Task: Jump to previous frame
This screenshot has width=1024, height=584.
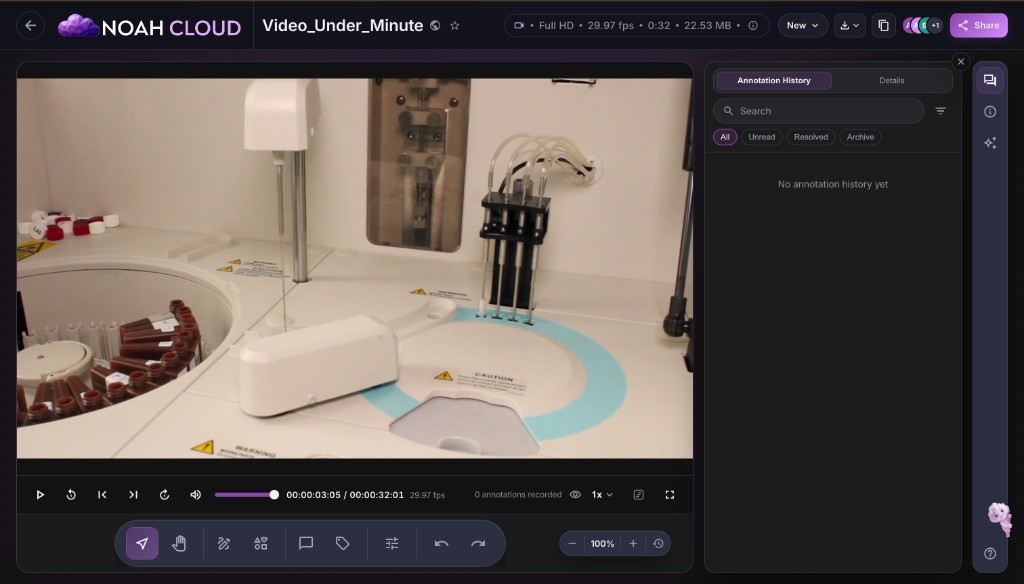Action: click(x=102, y=495)
